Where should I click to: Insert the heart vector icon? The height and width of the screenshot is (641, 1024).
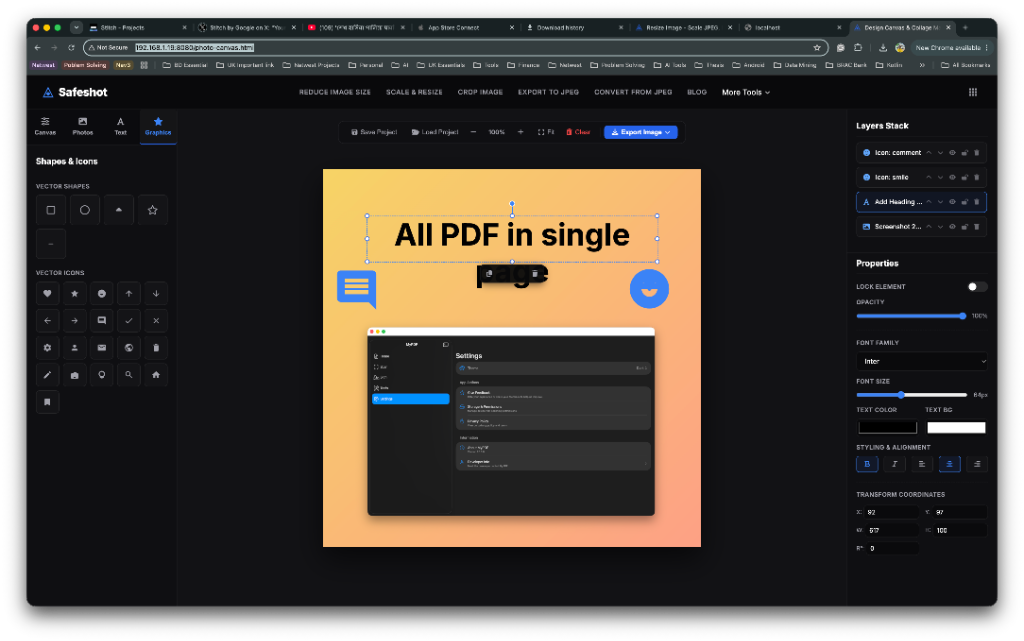(48, 294)
